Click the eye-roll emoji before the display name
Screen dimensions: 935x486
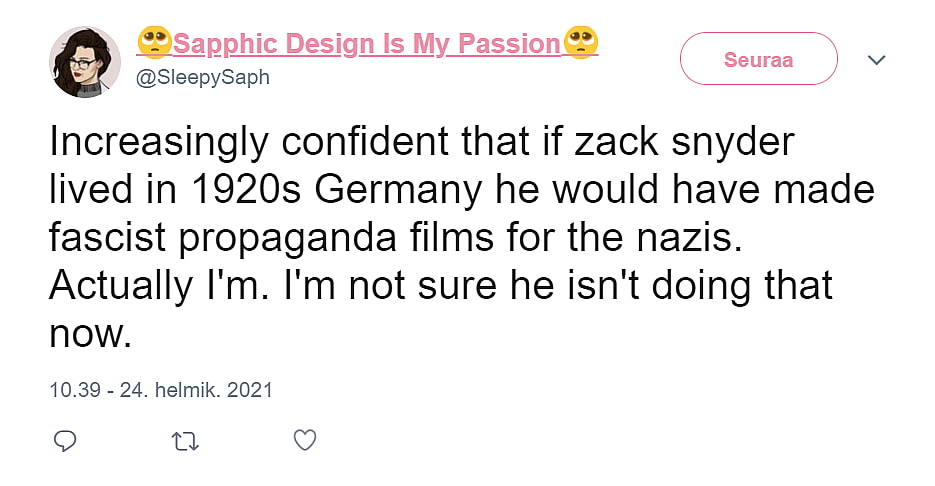(154, 43)
